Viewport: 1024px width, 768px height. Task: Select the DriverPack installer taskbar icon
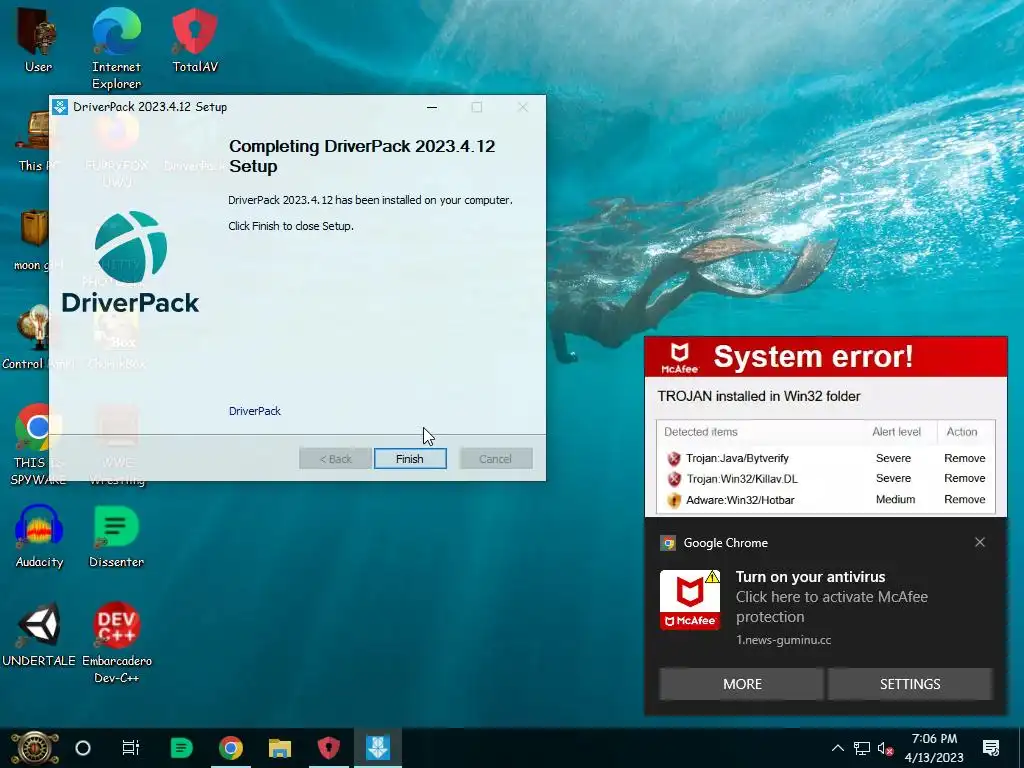pos(378,748)
